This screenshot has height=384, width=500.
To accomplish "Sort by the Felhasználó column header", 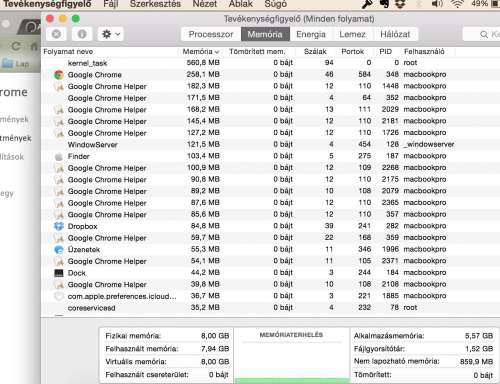I will tap(424, 52).
